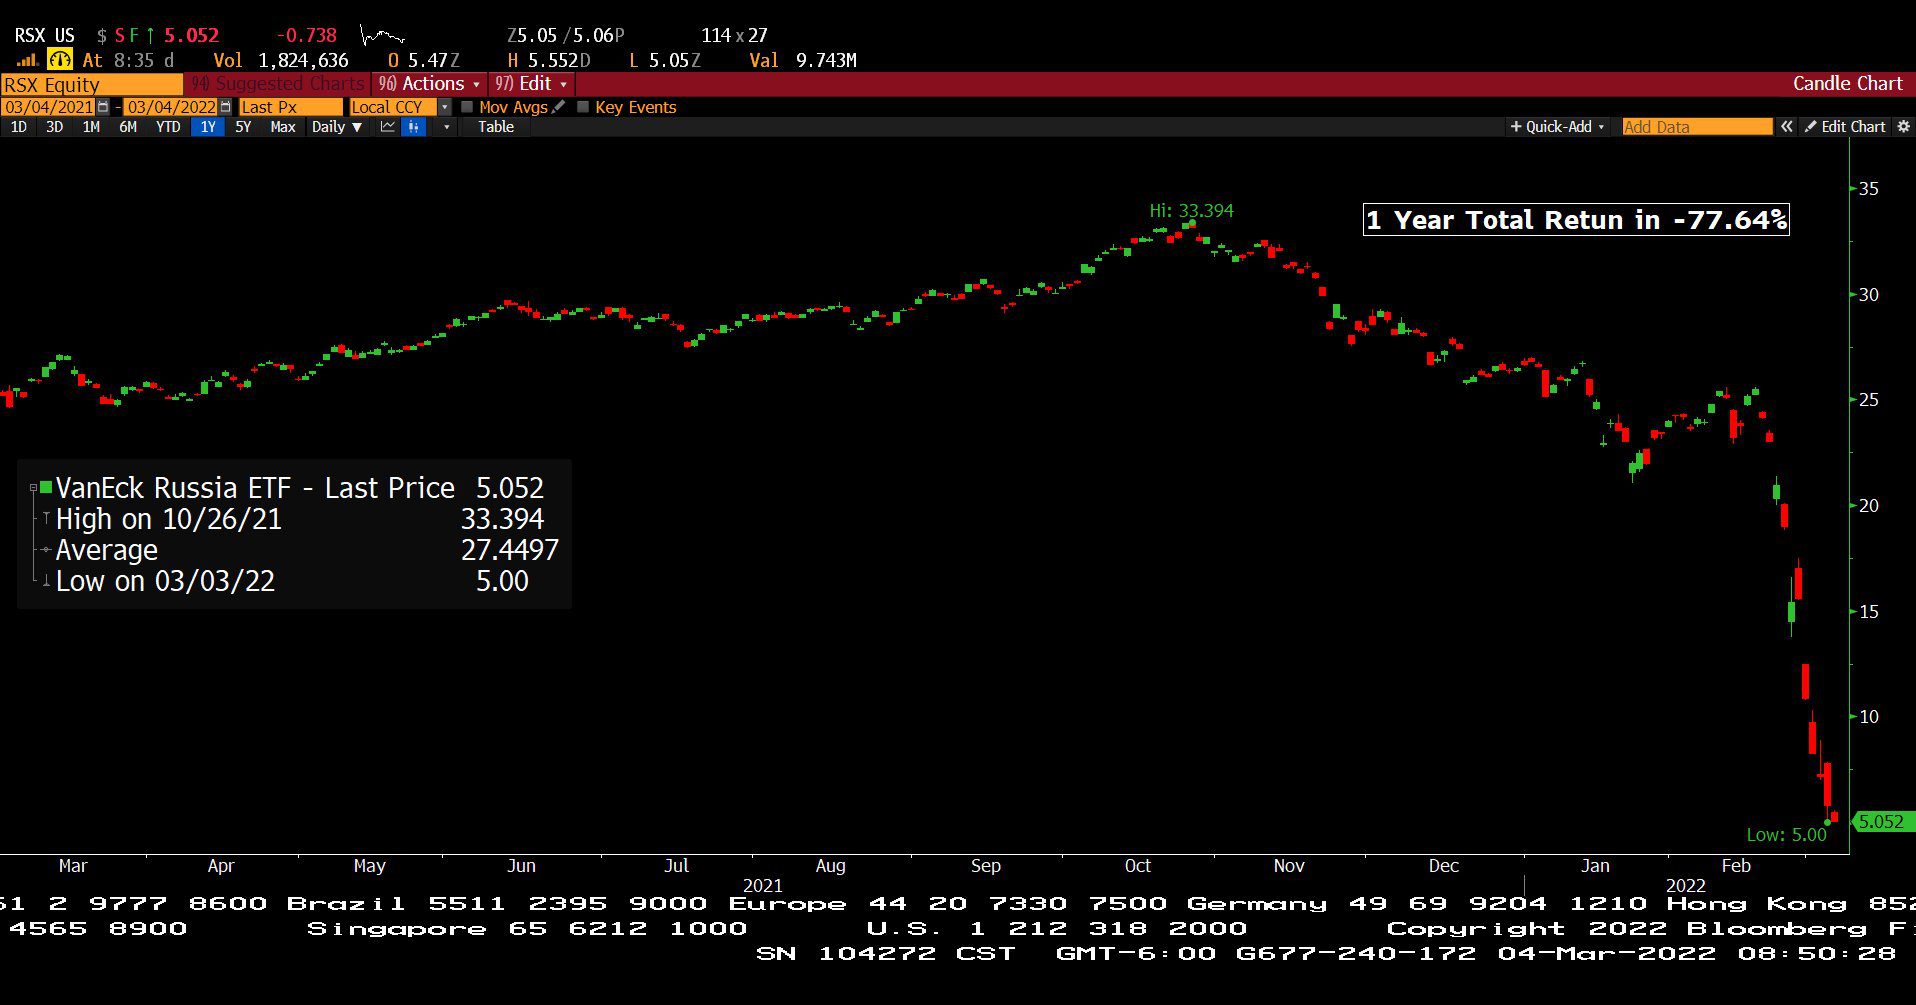The width and height of the screenshot is (1916, 1005).
Task: Click the intraday sparkline mini chart
Action: click(381, 36)
